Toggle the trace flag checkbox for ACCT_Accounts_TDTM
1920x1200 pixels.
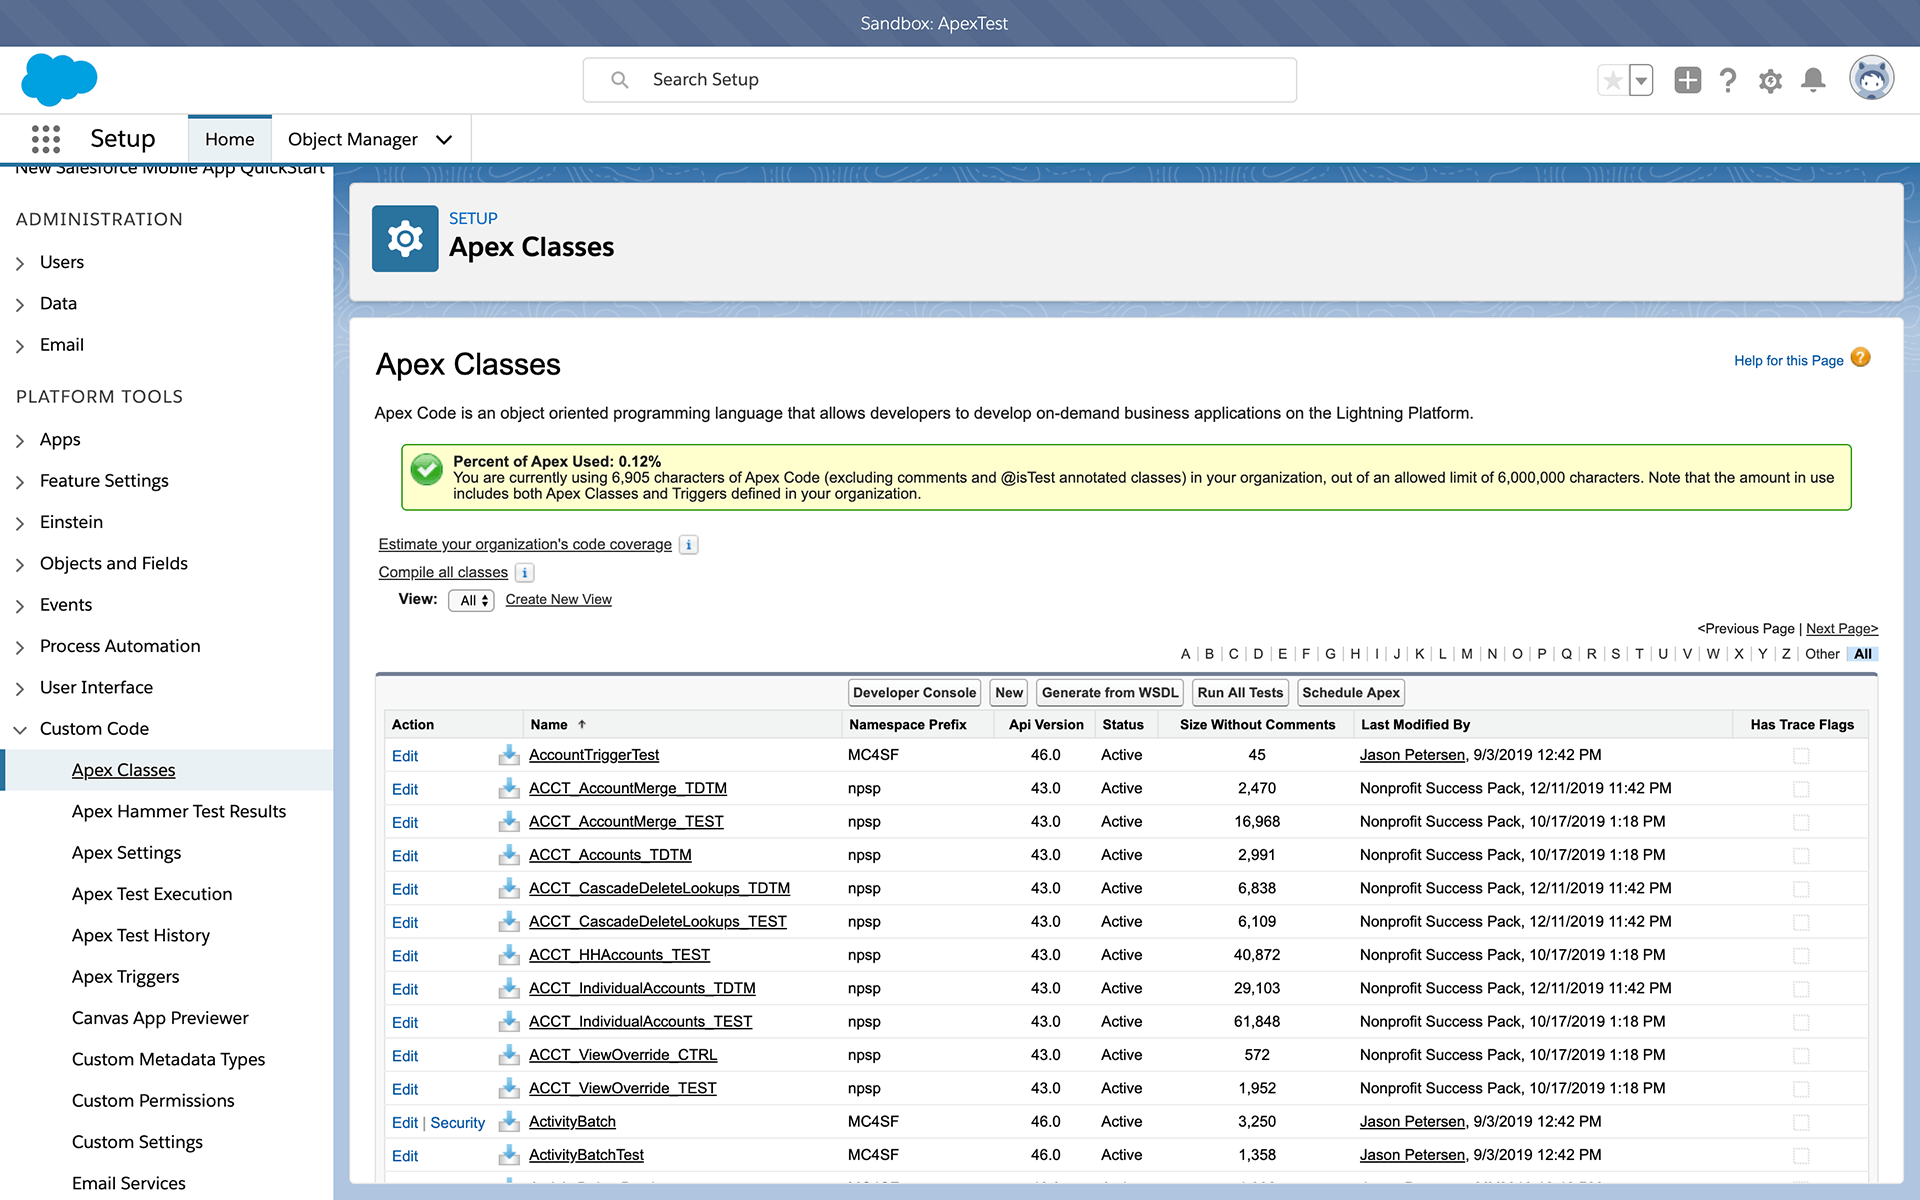pos(1801,856)
